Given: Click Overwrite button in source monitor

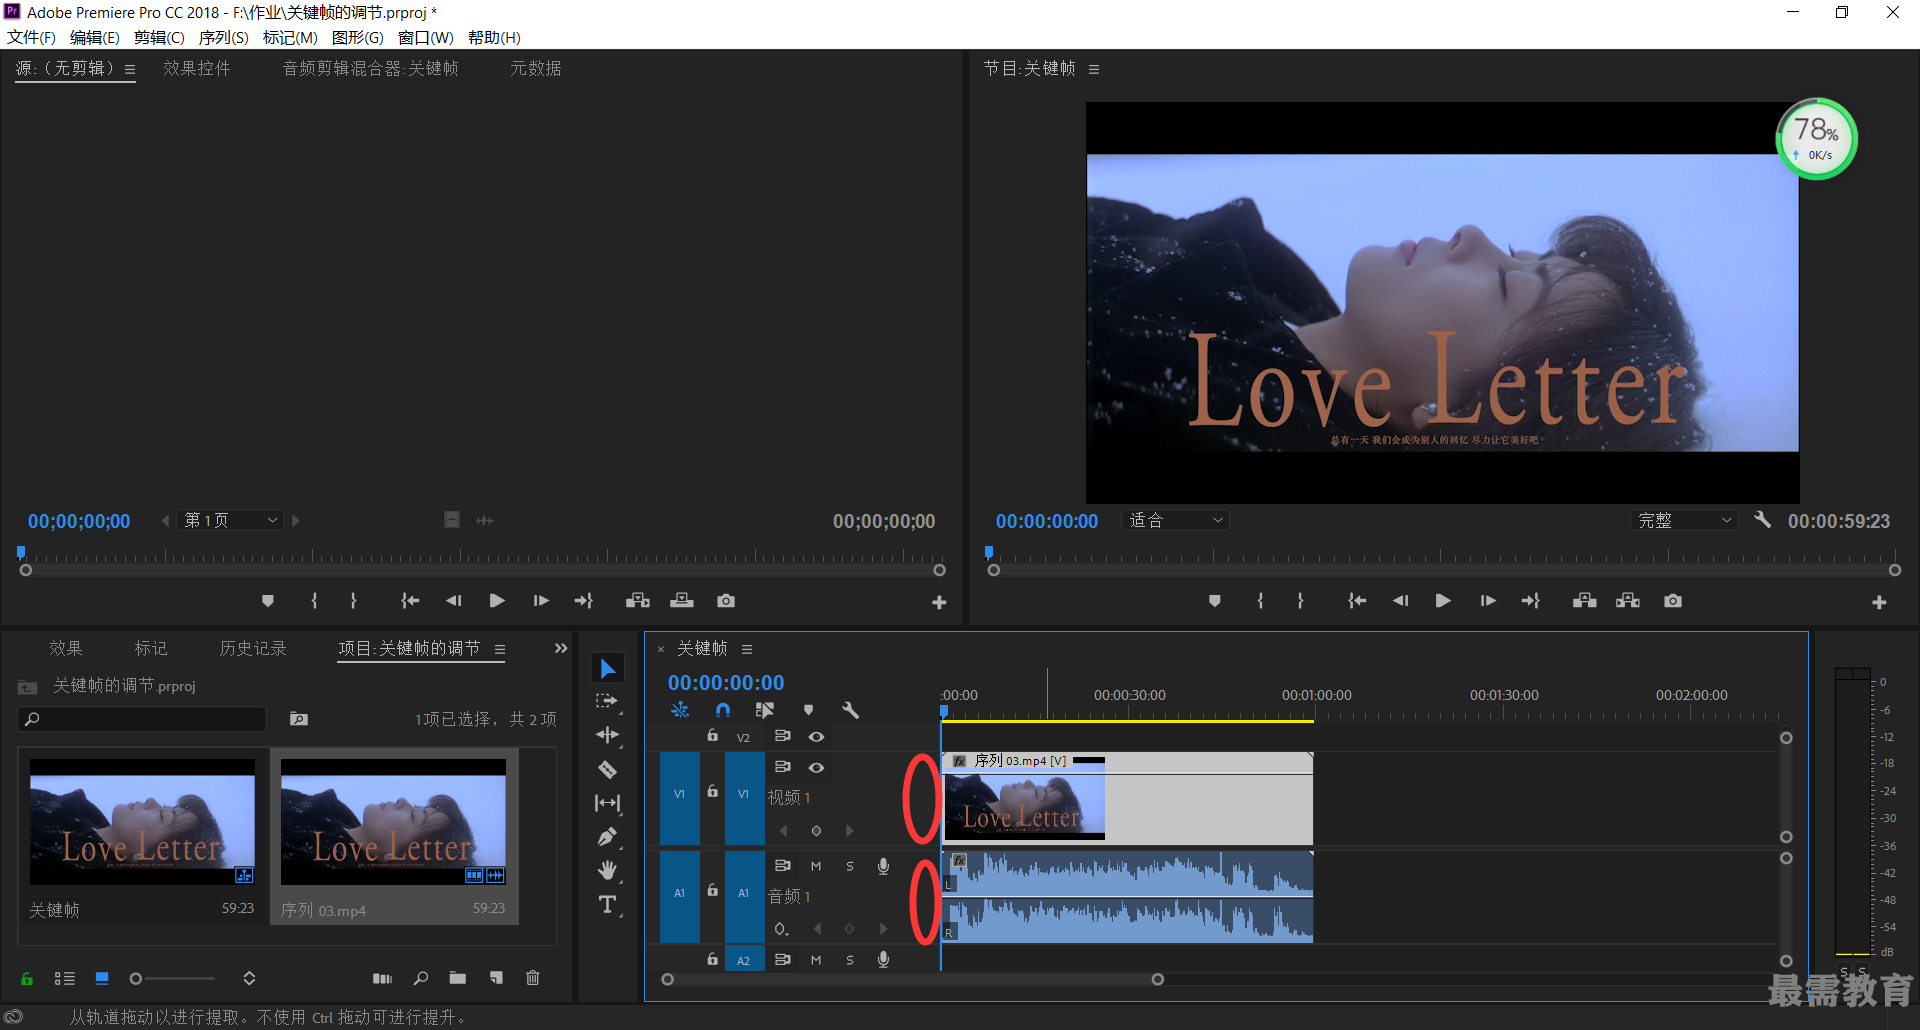Looking at the screenshot, I should [x=682, y=601].
